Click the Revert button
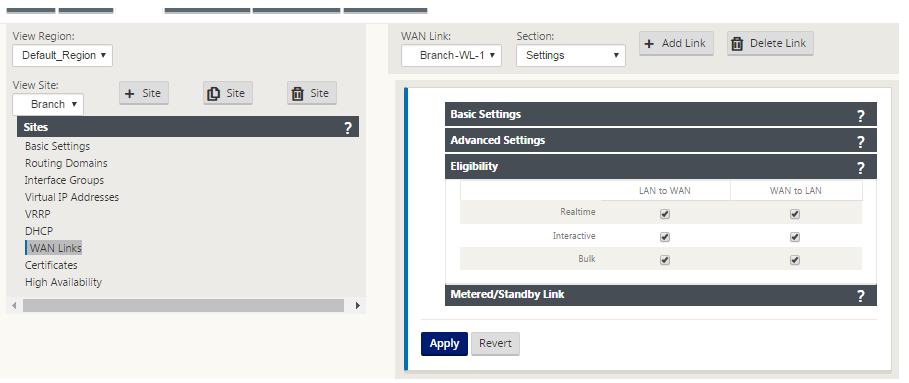Screen dimensions: 909x383 pos(496,344)
